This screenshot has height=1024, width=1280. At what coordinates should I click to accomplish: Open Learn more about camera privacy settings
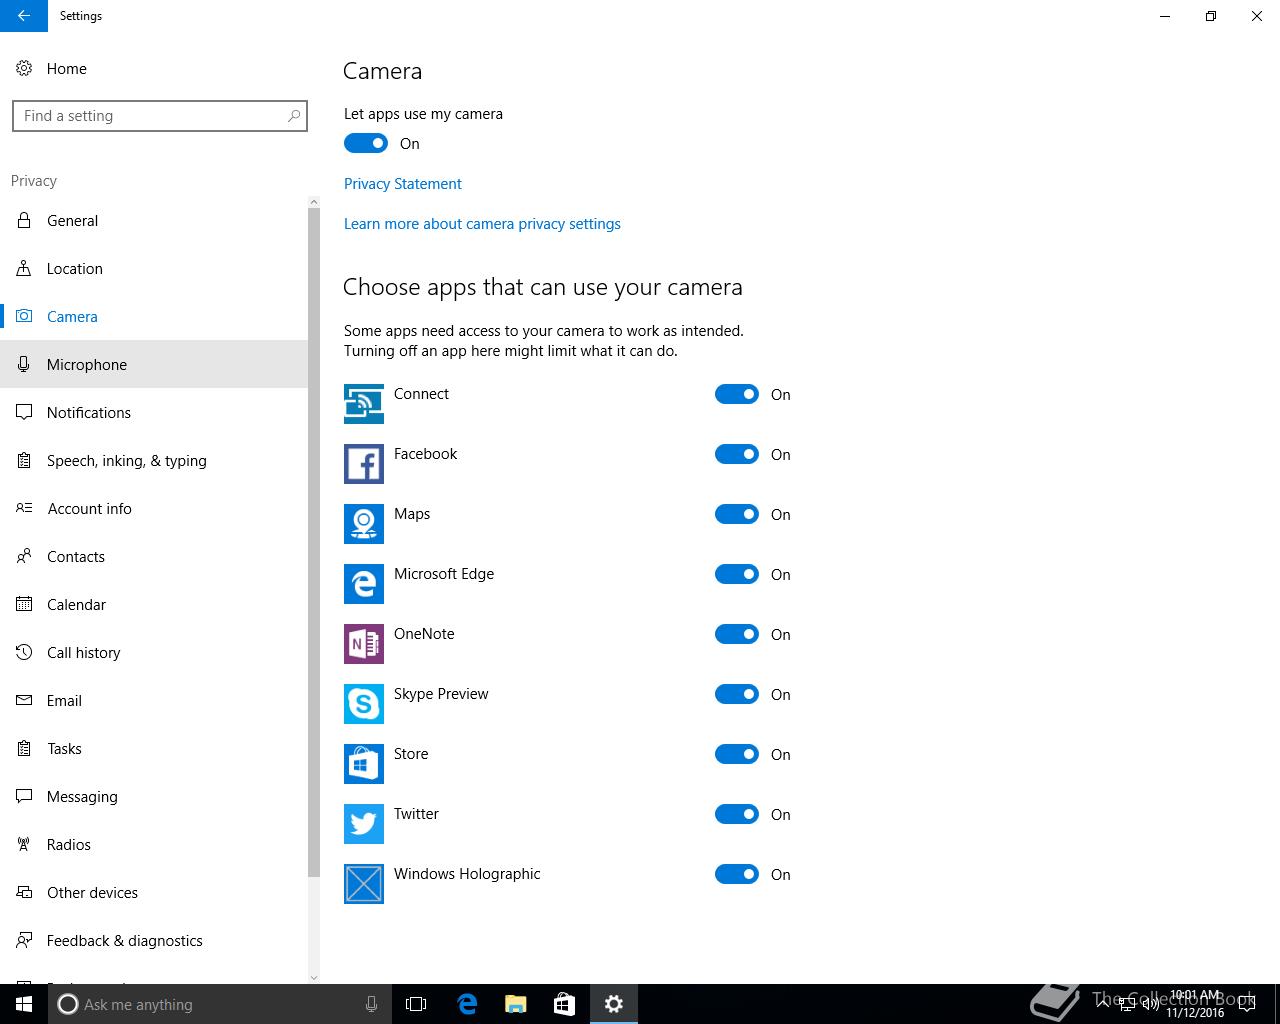(482, 224)
